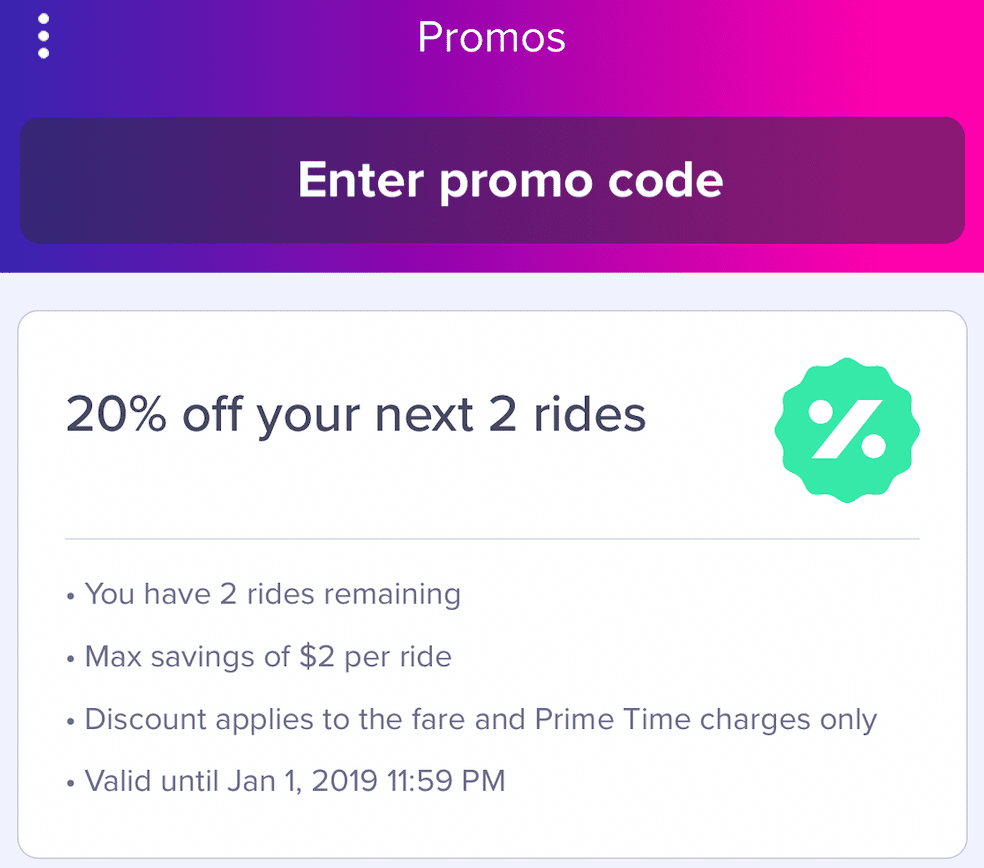Click the You have 2 rides remaining line
Viewport: 984px width, 868px height.
[272, 594]
